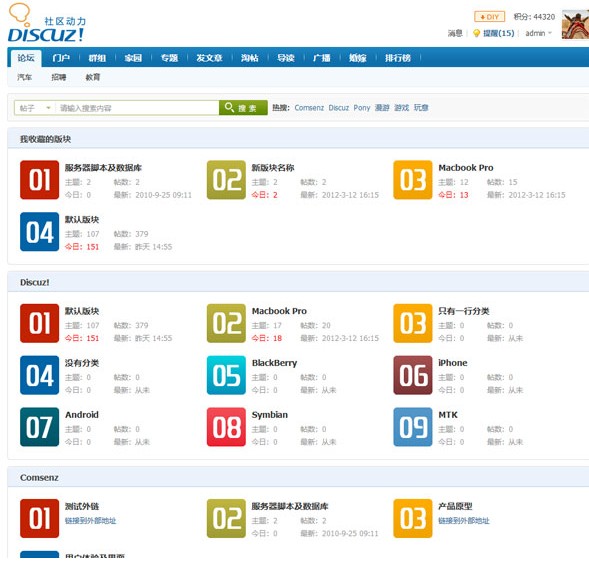This screenshot has width=589, height=578.
Task: Switch to the 门户 navigation tab
Action: pyautogui.click(x=61, y=58)
